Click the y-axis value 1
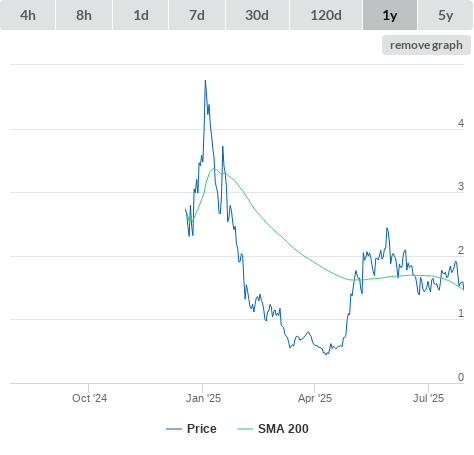 (x=461, y=313)
